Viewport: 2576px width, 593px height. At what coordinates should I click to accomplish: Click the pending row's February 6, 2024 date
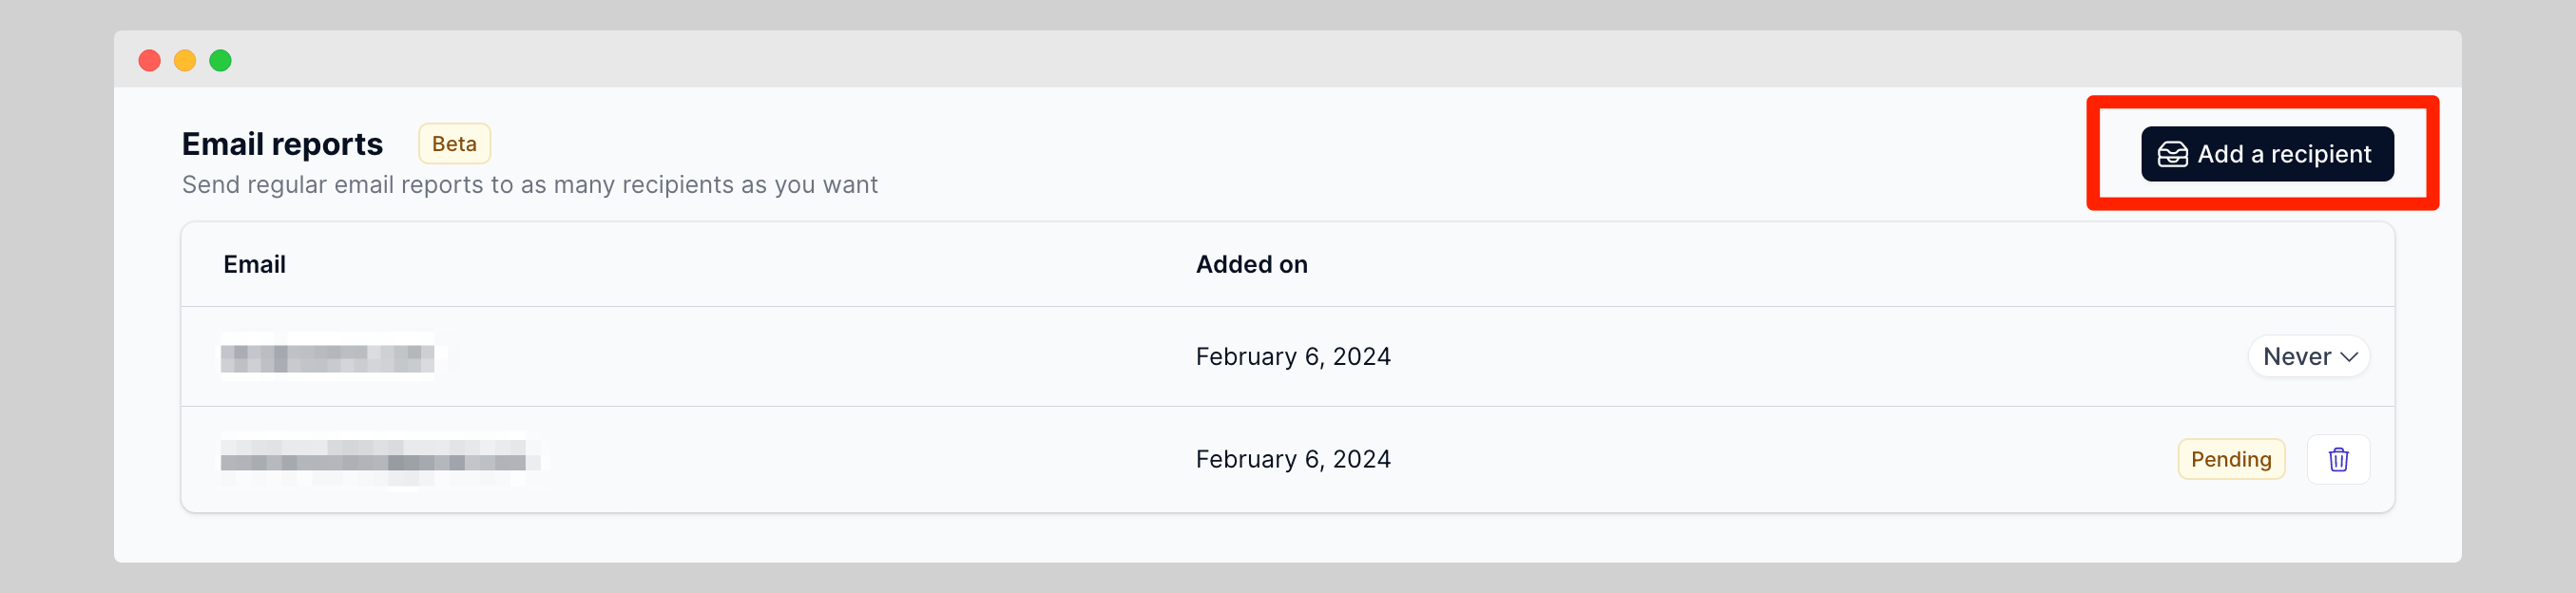1292,459
